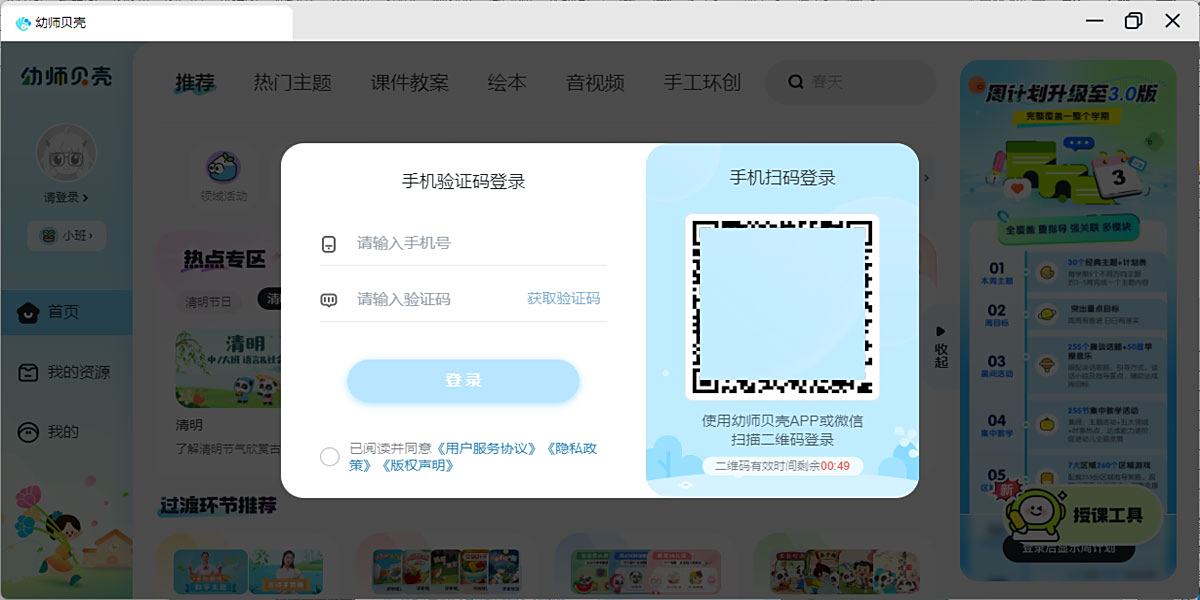The image size is (1200, 600).
Task: Click the 幼师贝壳 logo
Action: click(x=64, y=75)
